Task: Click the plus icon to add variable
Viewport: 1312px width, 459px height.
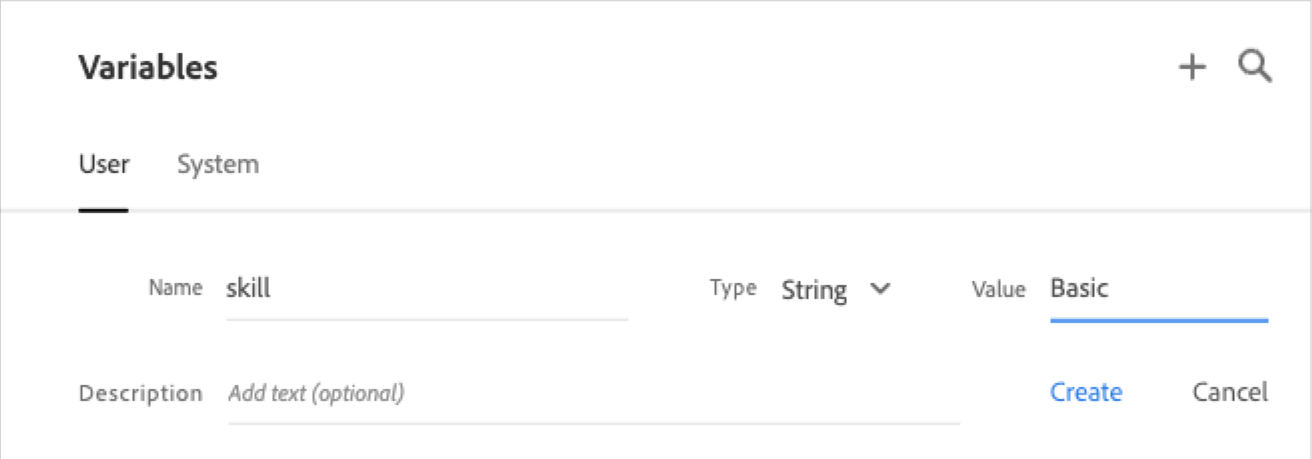Action: coord(1192,67)
